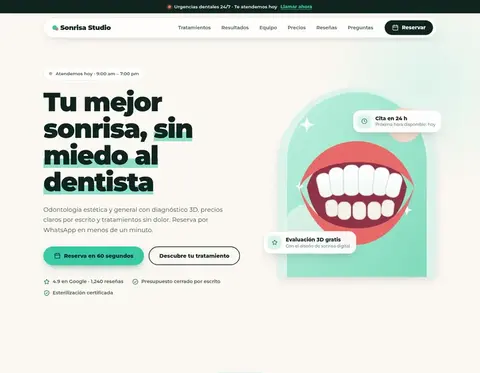Click text '4.9 en Google · 1,240 reseñas'
The width and height of the screenshot is (480, 373).
pos(88,282)
